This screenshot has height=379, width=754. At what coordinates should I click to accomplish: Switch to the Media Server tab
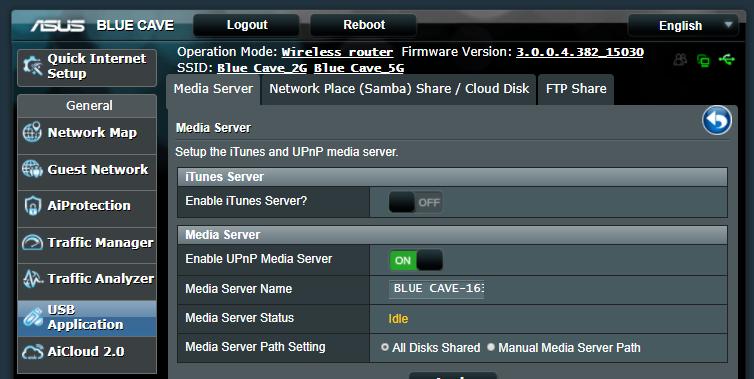click(213, 89)
